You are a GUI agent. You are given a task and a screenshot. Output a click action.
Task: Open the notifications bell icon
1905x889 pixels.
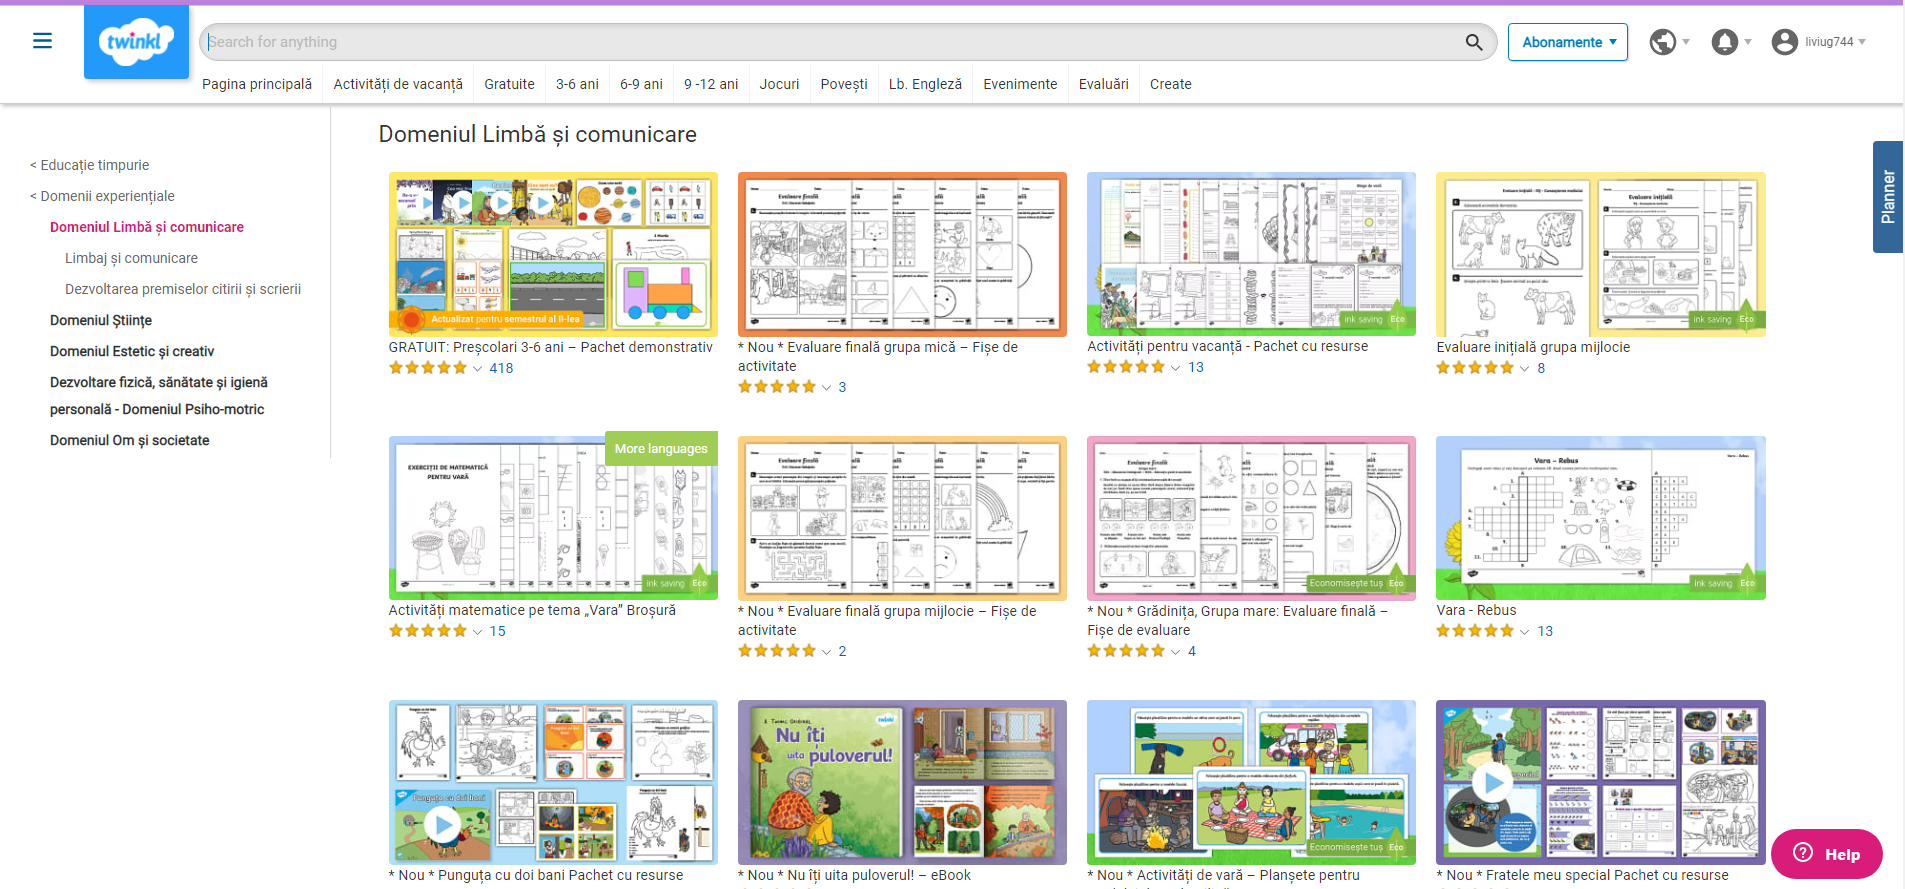point(1725,42)
